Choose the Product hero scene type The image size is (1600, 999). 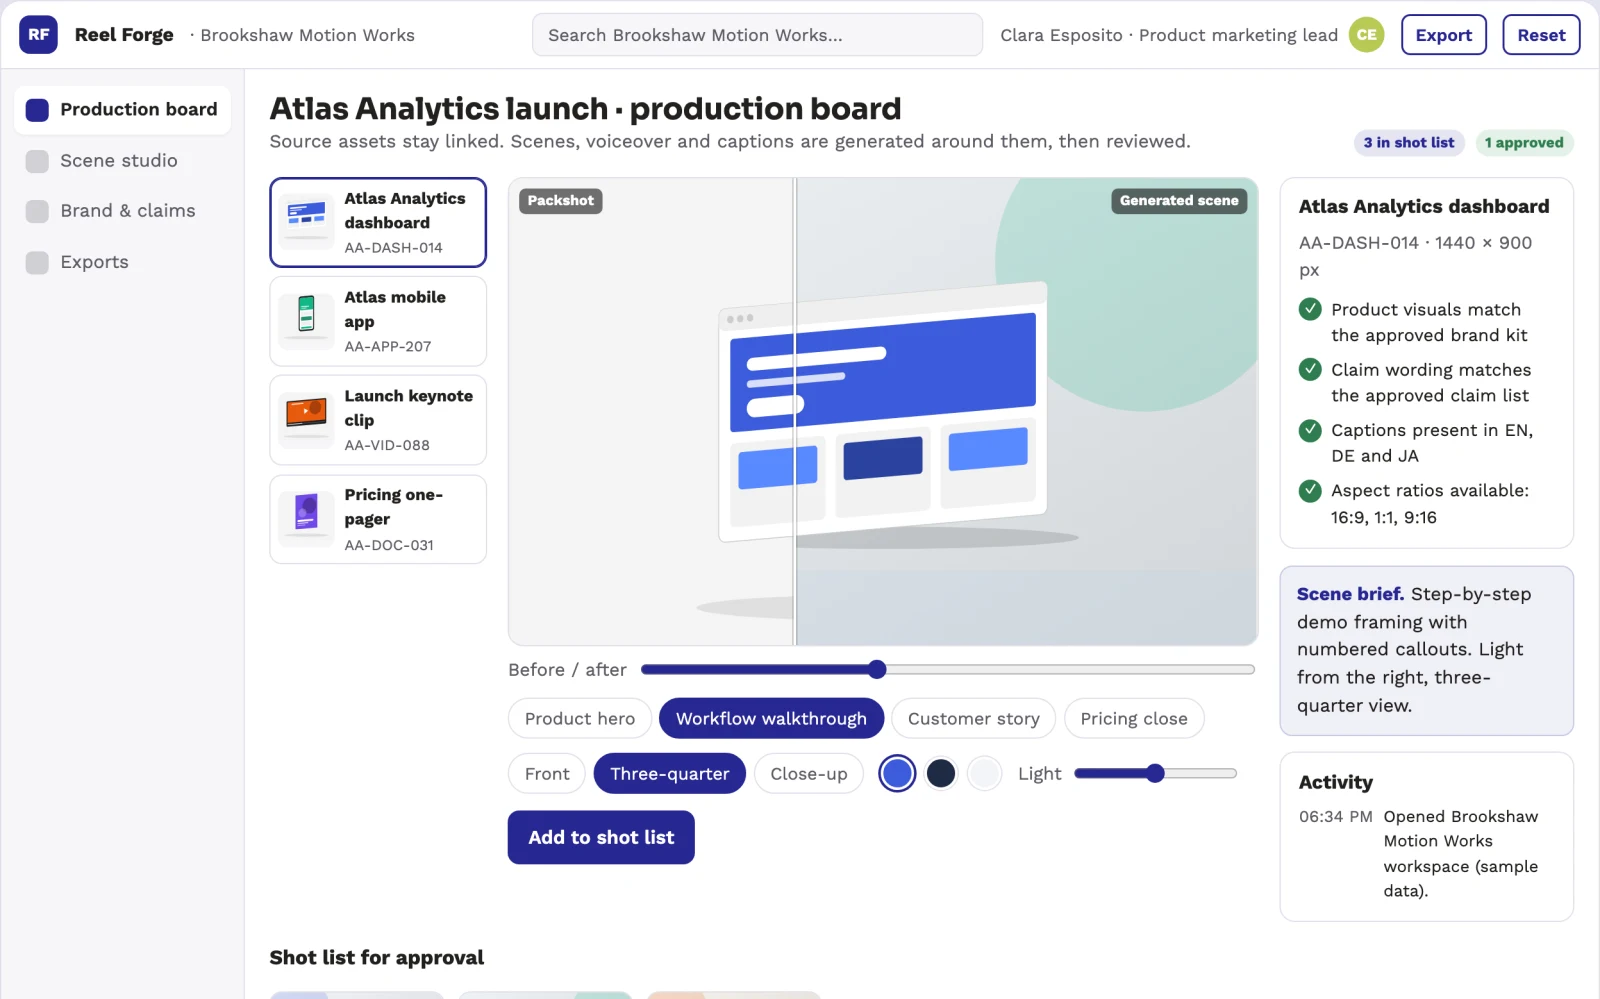point(580,718)
